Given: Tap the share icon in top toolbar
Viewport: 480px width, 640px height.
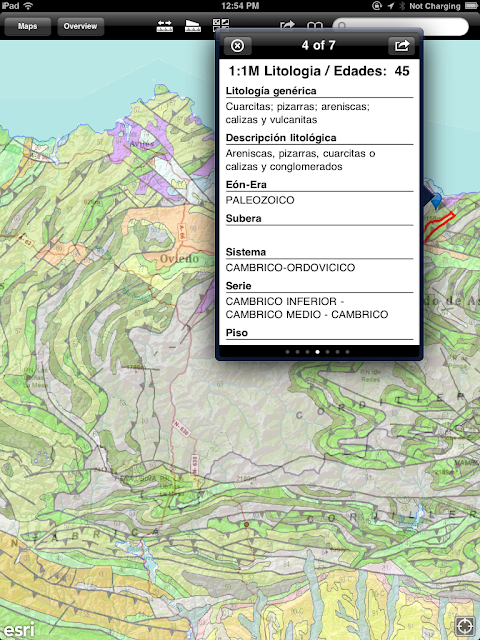Looking at the screenshot, I should point(287,25).
